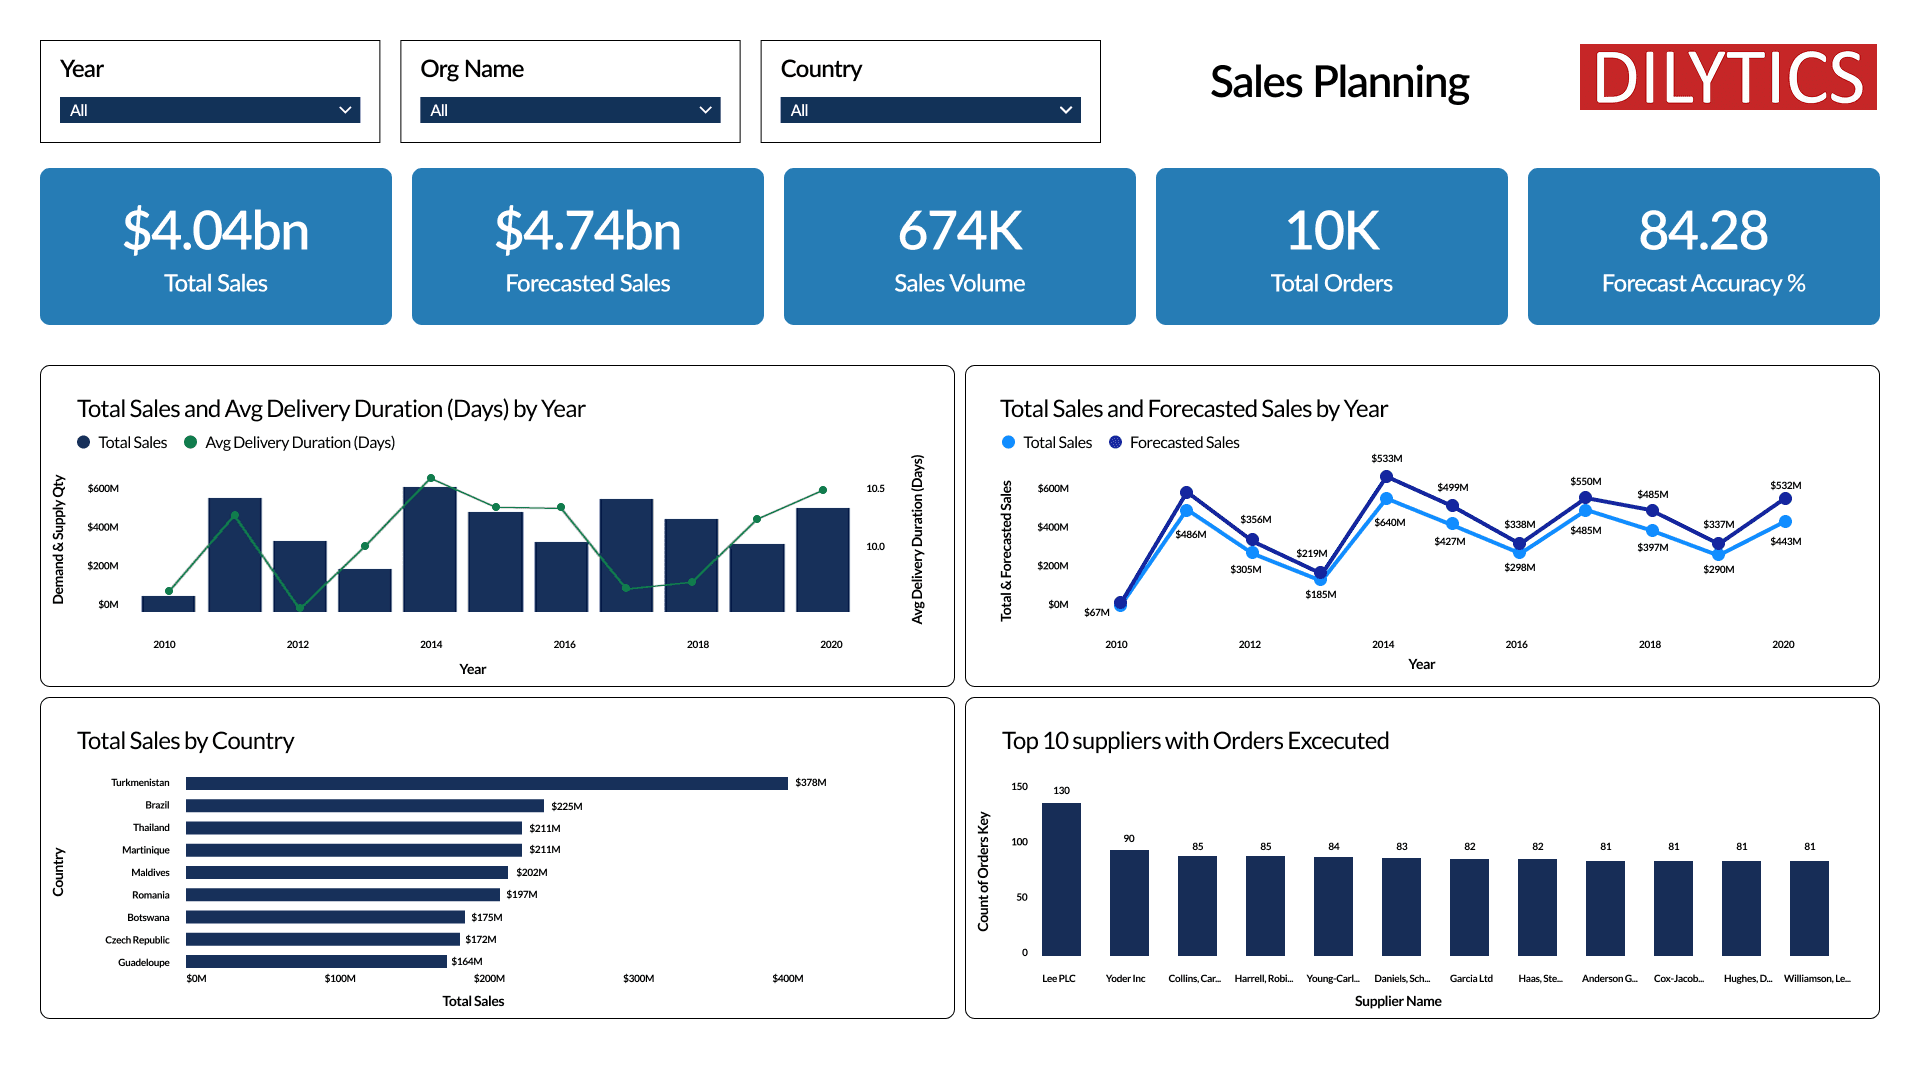Open the Year filter dropdown
Image resolution: width=1920 pixels, height=1080 pixels.
coord(209,110)
